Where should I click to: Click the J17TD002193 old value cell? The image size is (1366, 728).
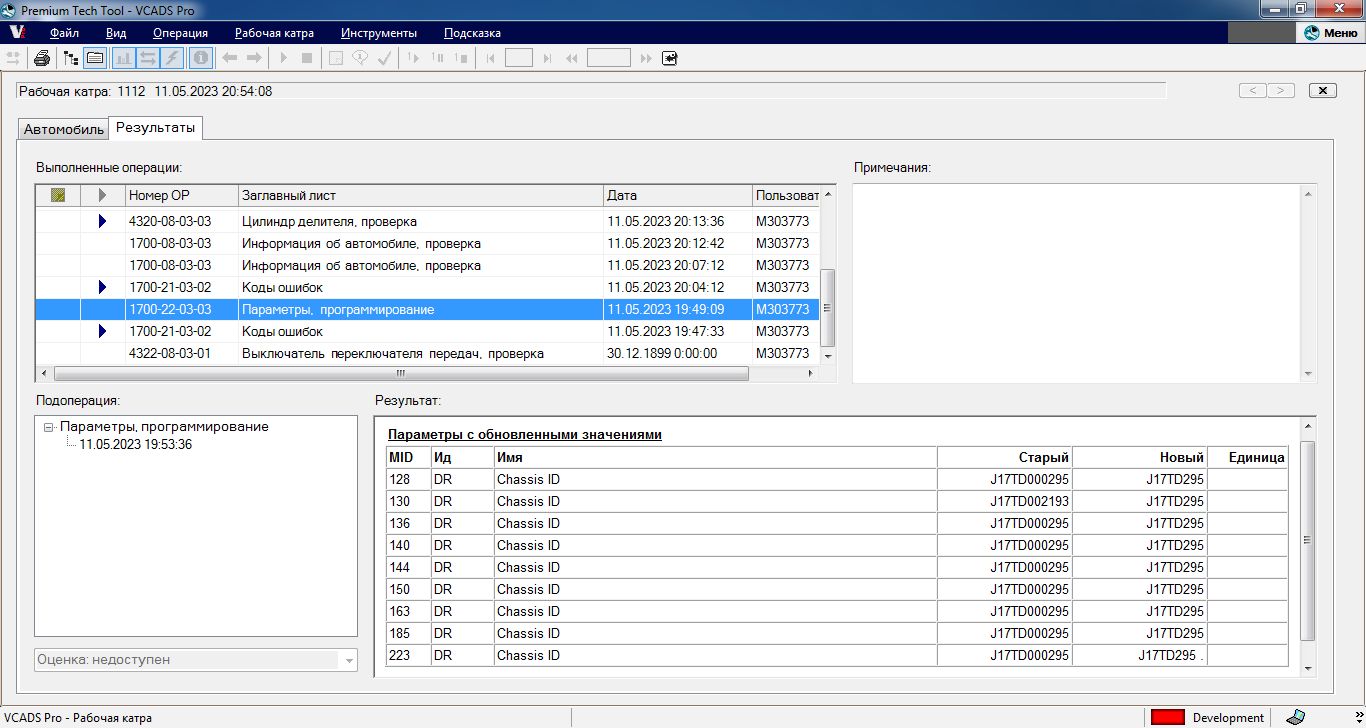point(1005,501)
